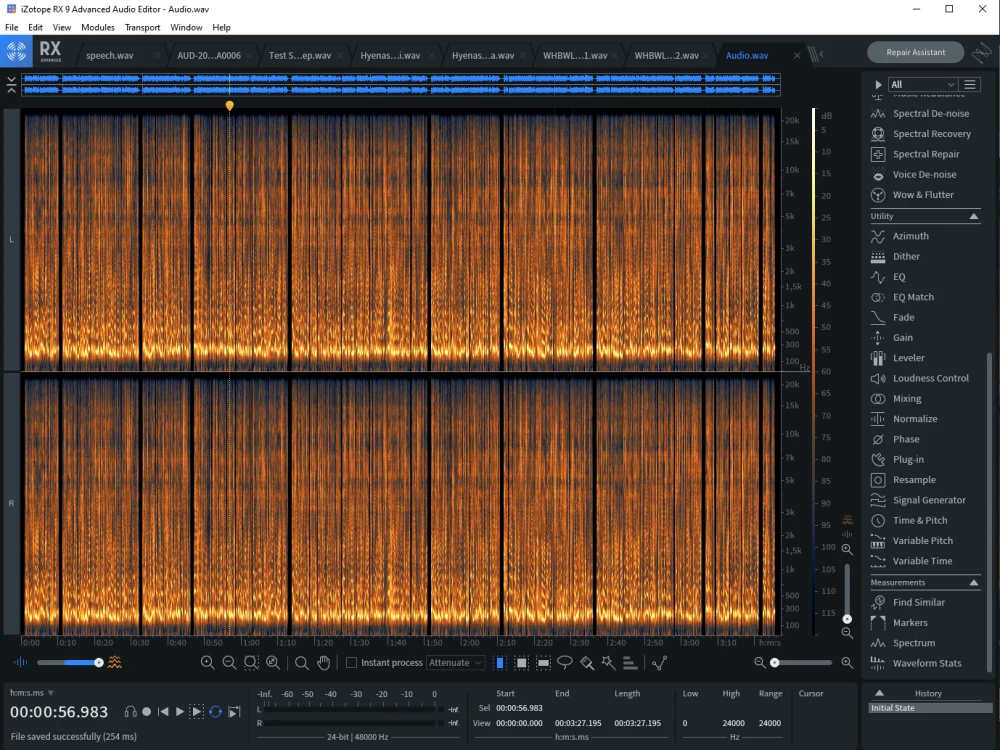This screenshot has height=750, width=1000.
Task: Collapse the waveform overview panel
Action: pyautogui.click(x=11, y=84)
